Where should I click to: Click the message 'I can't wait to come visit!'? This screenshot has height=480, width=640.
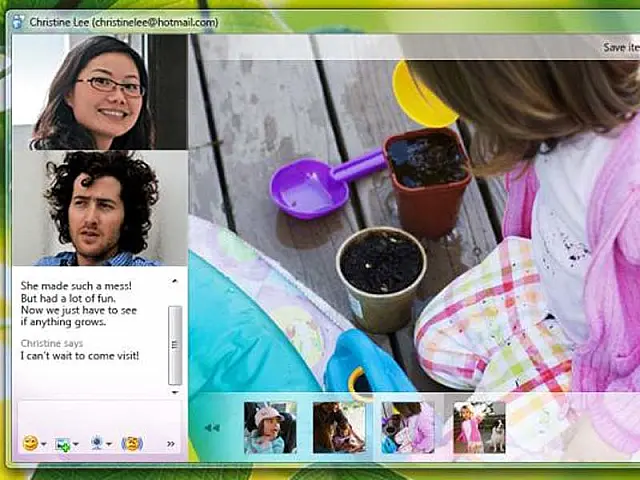click(x=80, y=356)
